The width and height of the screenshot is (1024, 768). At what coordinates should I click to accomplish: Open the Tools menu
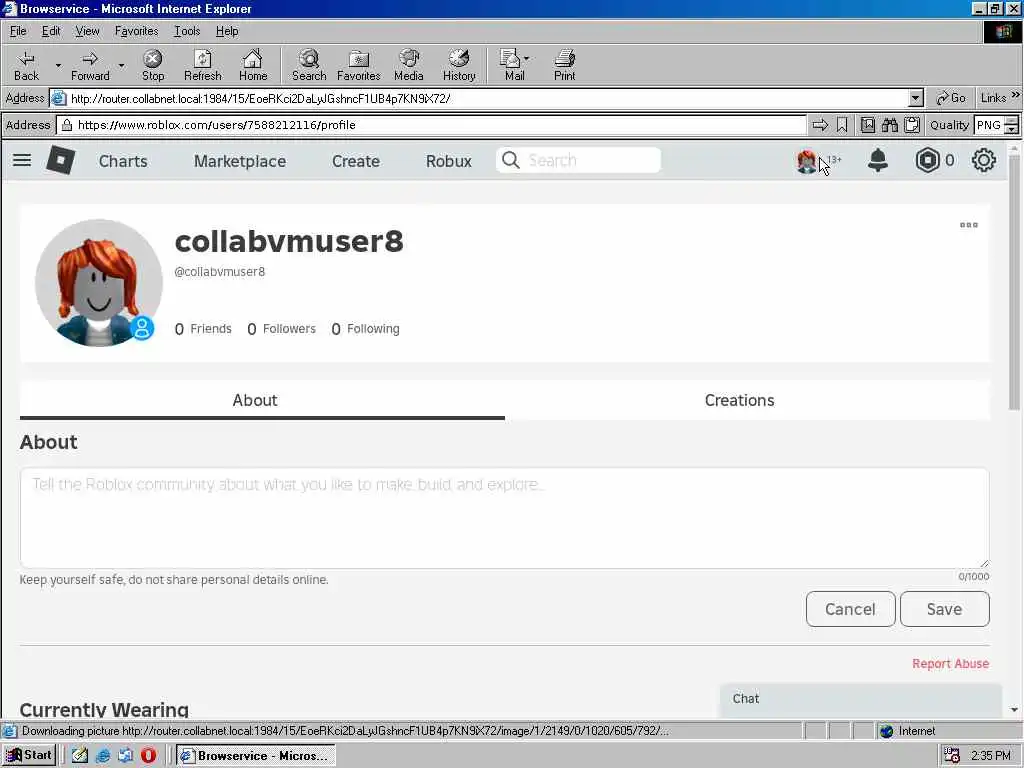point(187,31)
